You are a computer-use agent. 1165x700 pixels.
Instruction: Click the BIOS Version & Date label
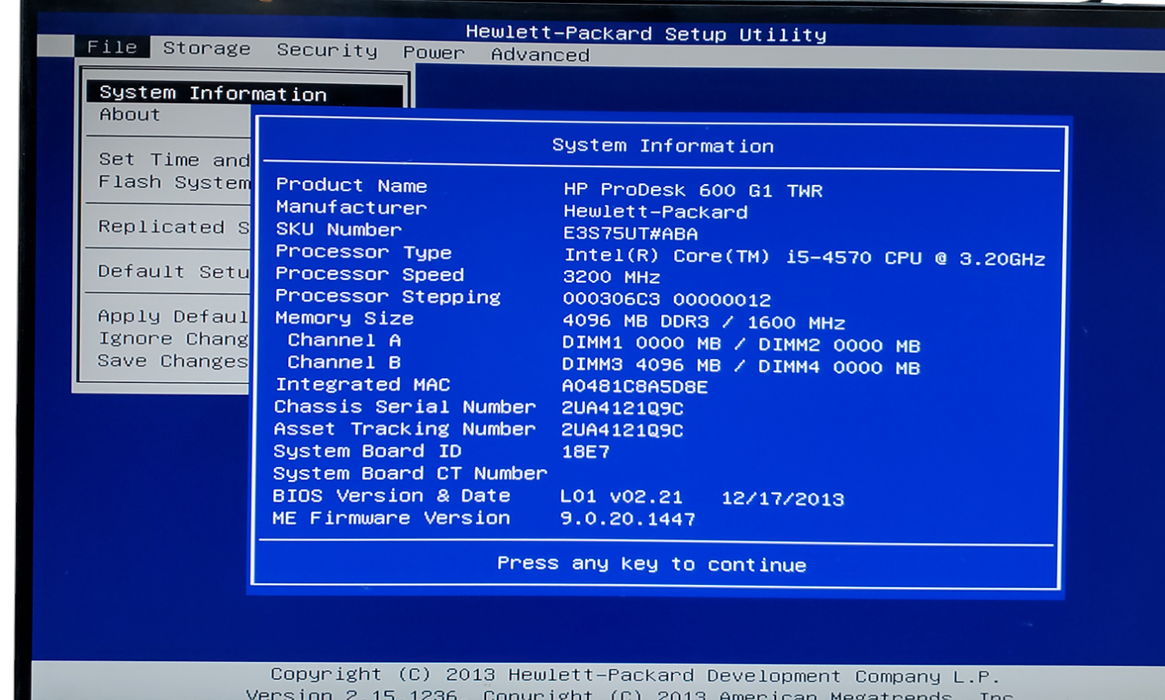pos(392,496)
